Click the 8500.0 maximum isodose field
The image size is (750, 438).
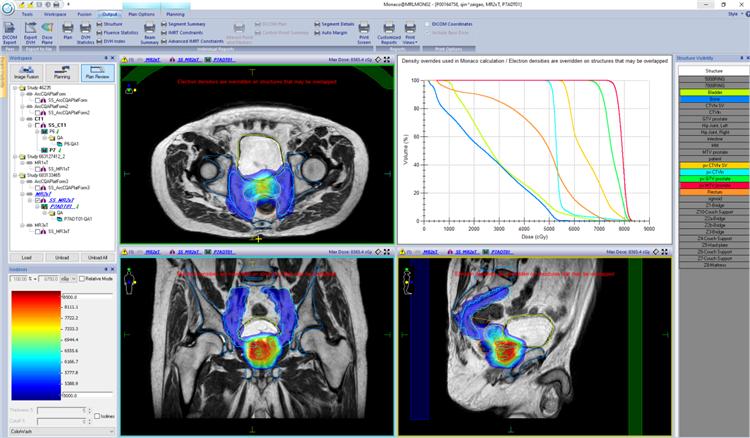coord(88,297)
